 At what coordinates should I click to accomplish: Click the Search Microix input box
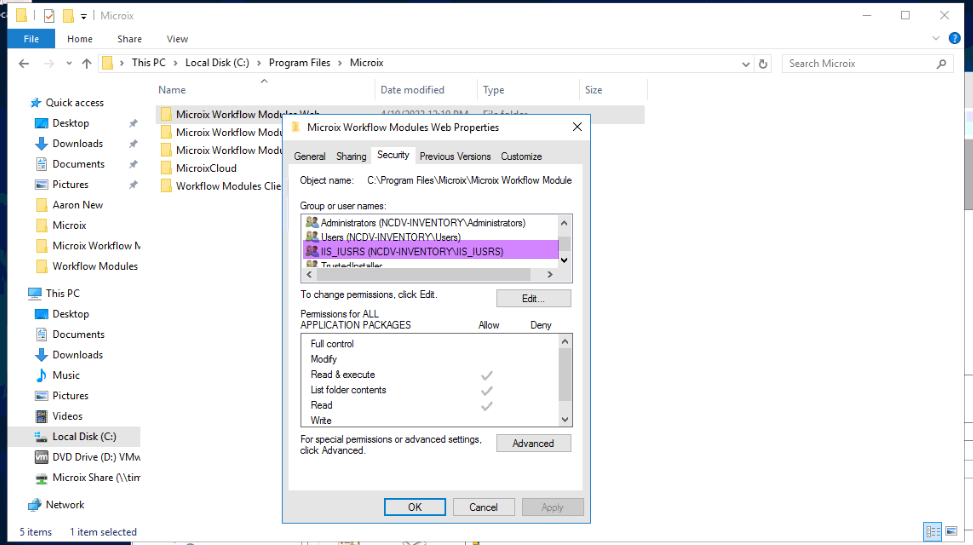860,63
